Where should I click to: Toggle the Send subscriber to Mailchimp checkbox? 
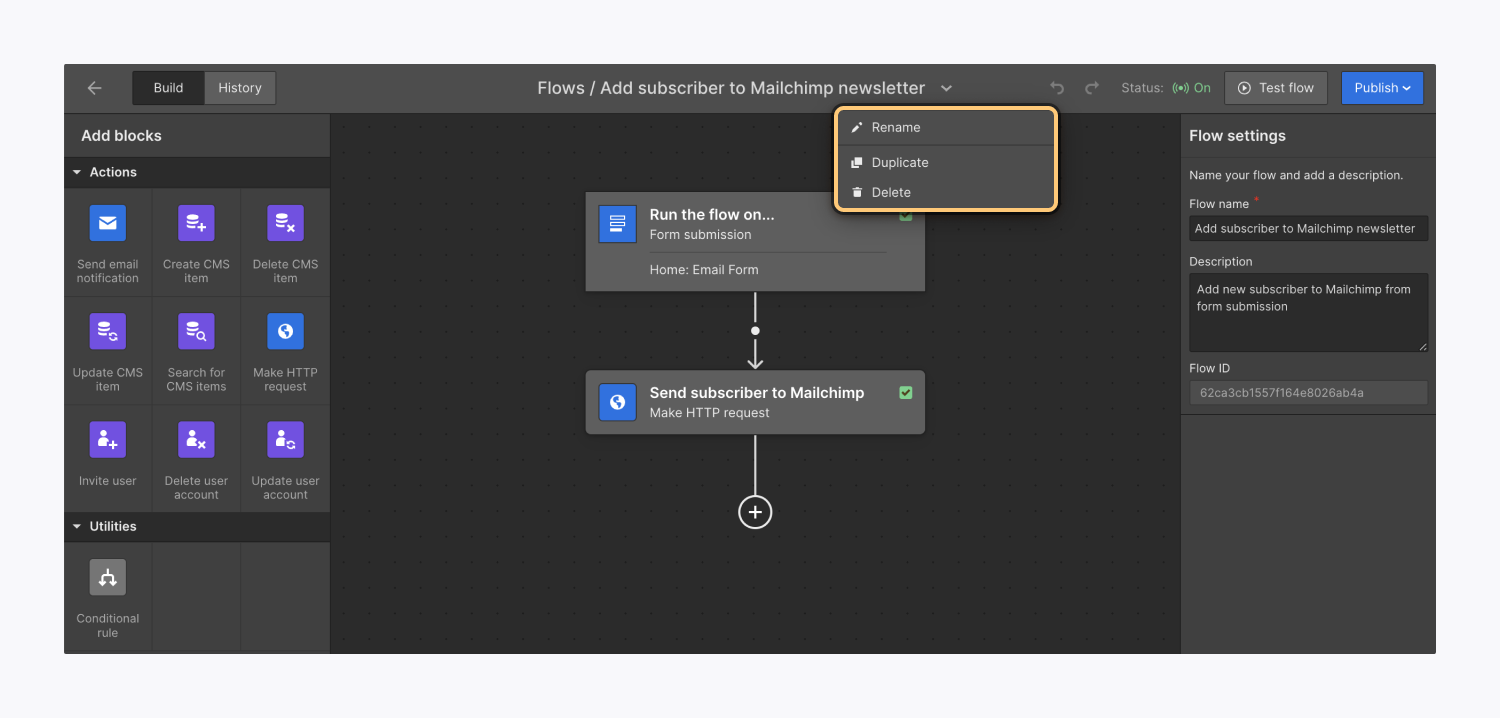906,393
